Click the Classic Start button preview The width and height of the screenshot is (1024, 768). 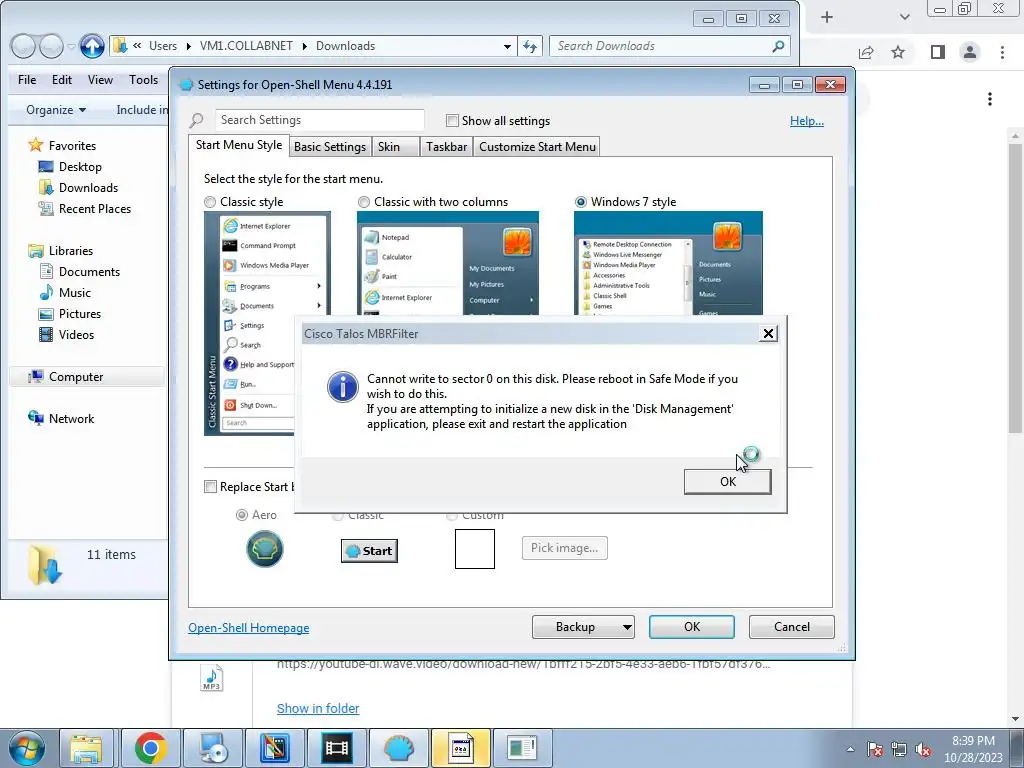(370, 551)
